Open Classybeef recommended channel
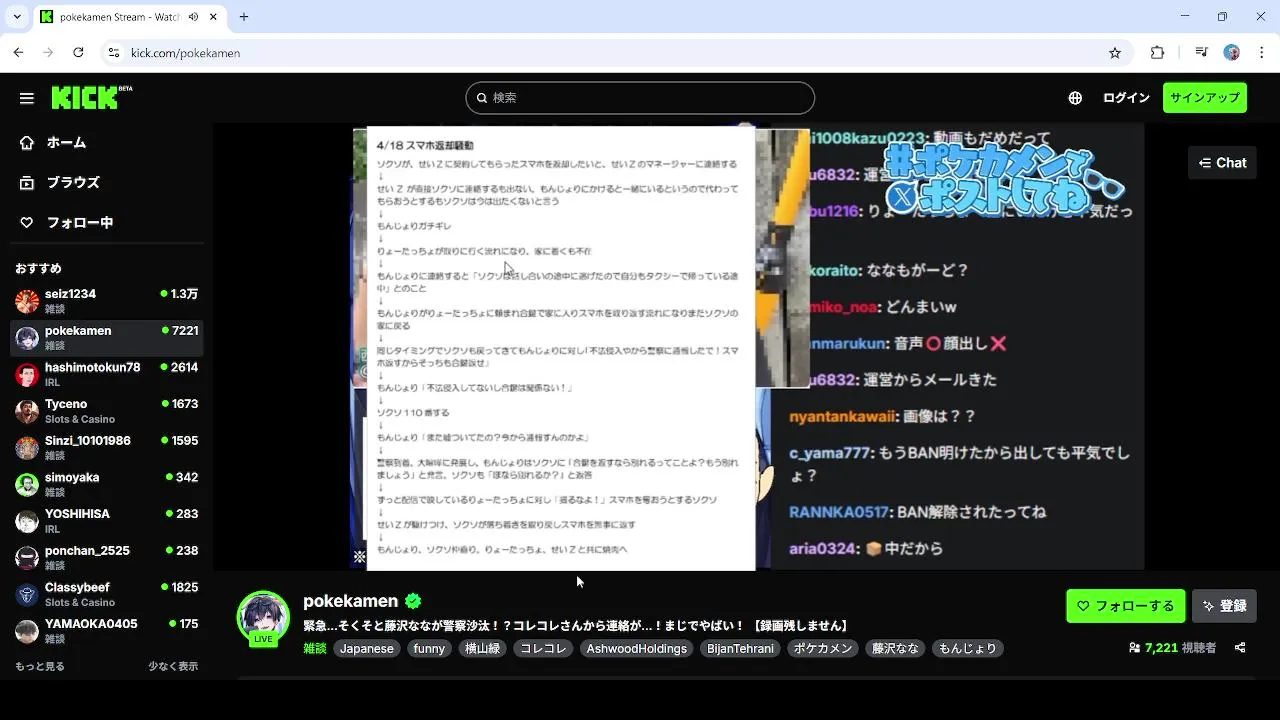 [106, 594]
